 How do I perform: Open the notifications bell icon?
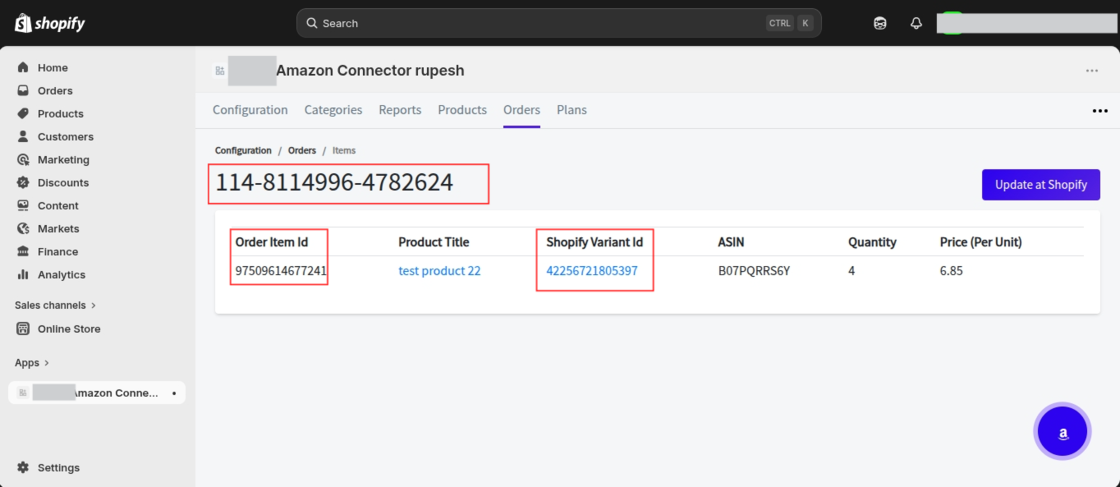(x=916, y=23)
